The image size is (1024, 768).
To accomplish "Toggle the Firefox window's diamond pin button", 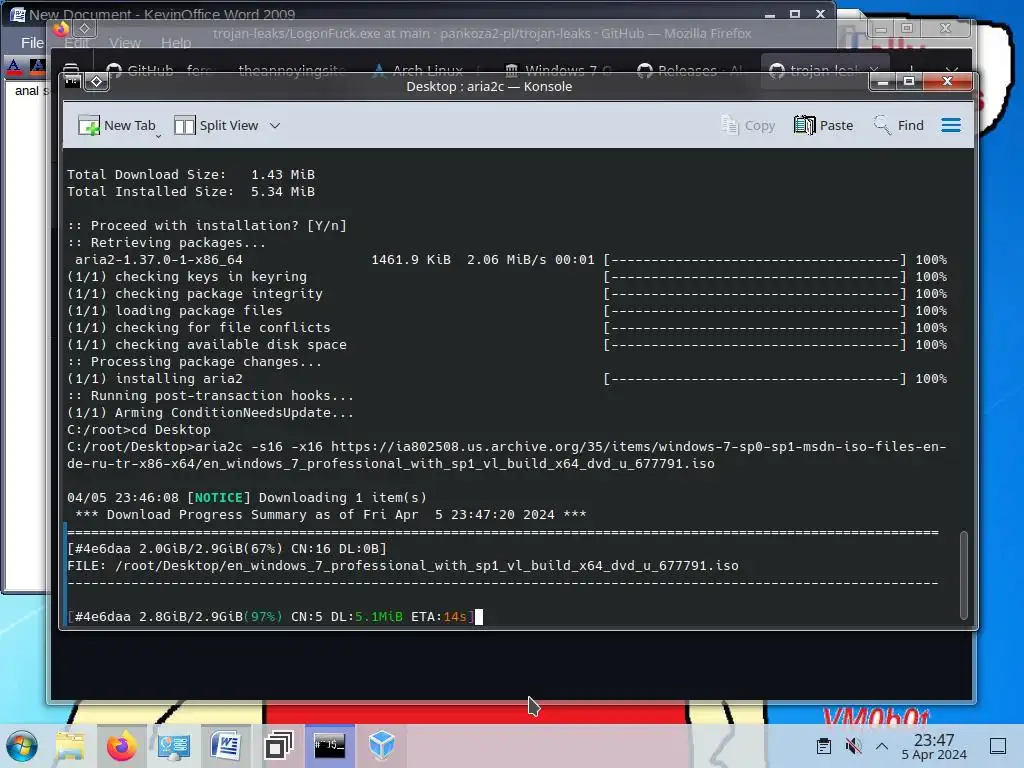I will tap(85, 28).
